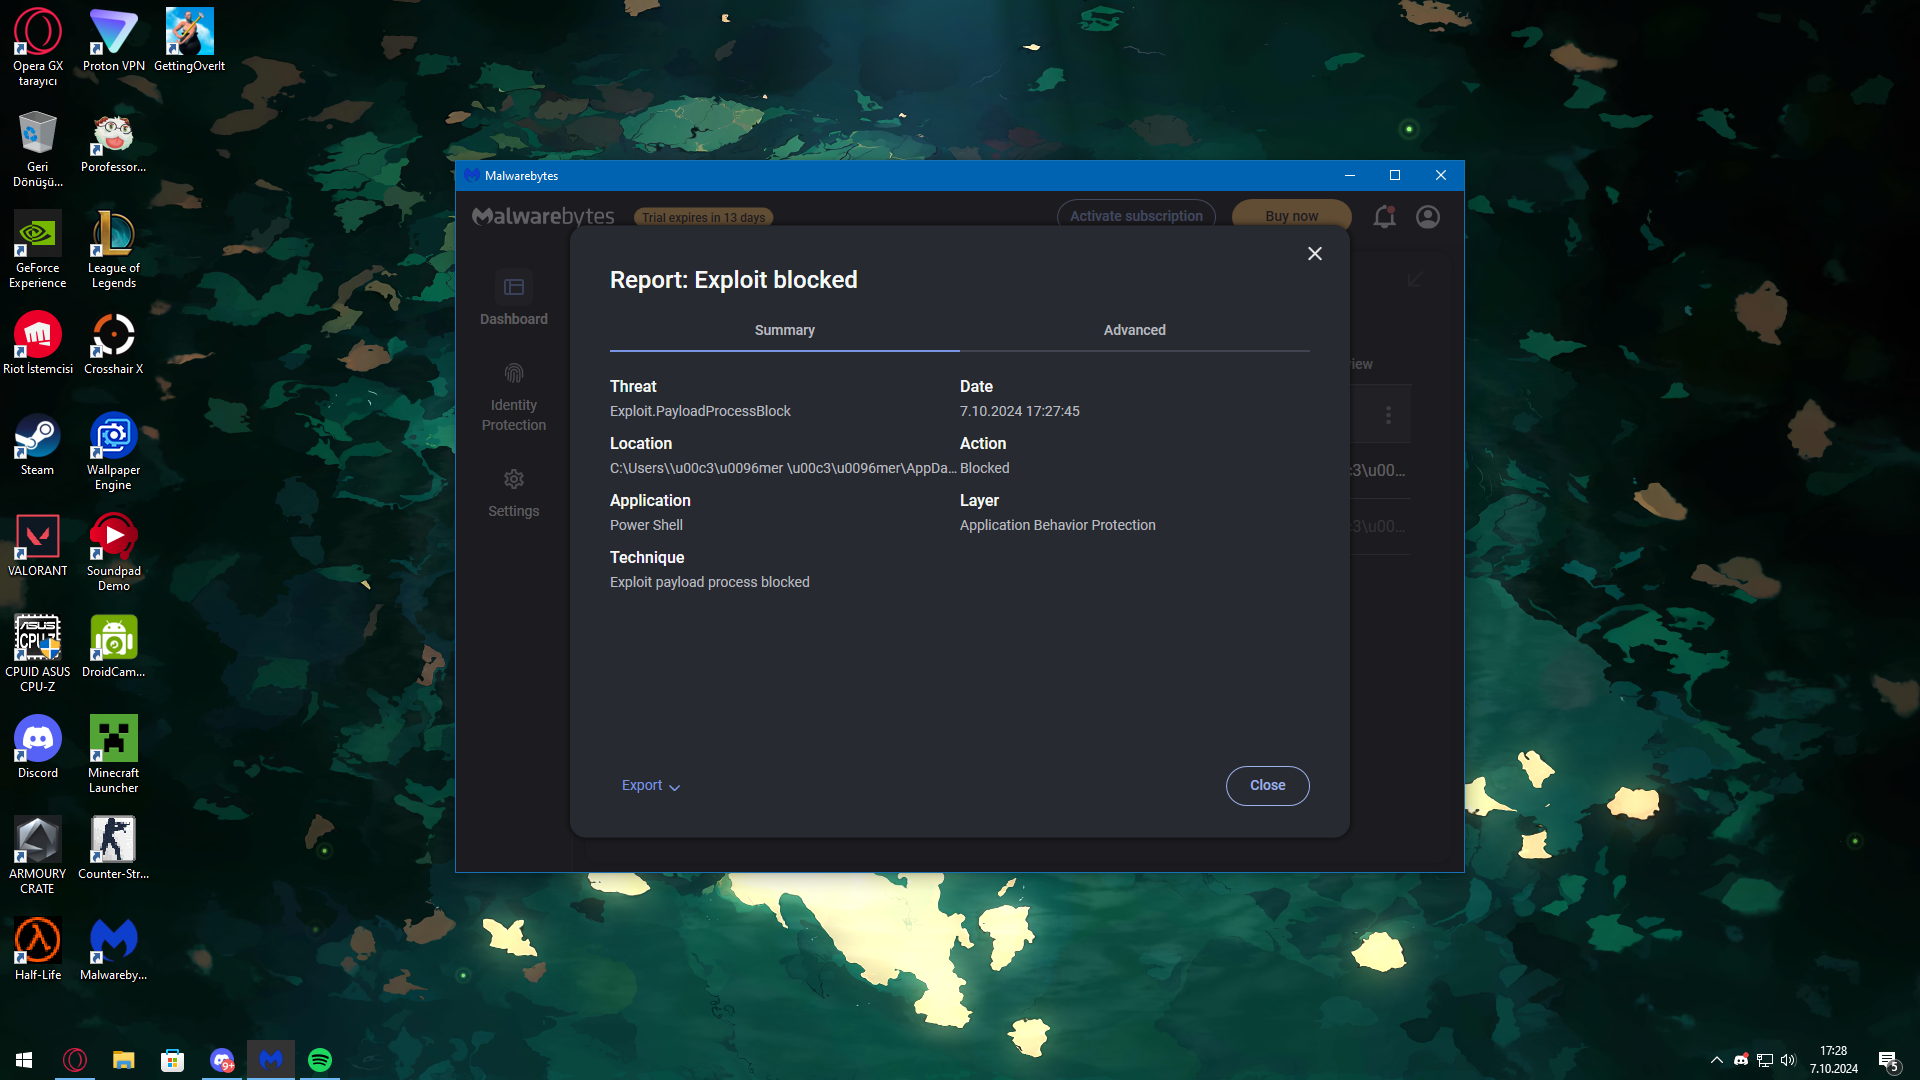
Task: Click the Trial expires in 13 days badge
Action: pos(703,217)
